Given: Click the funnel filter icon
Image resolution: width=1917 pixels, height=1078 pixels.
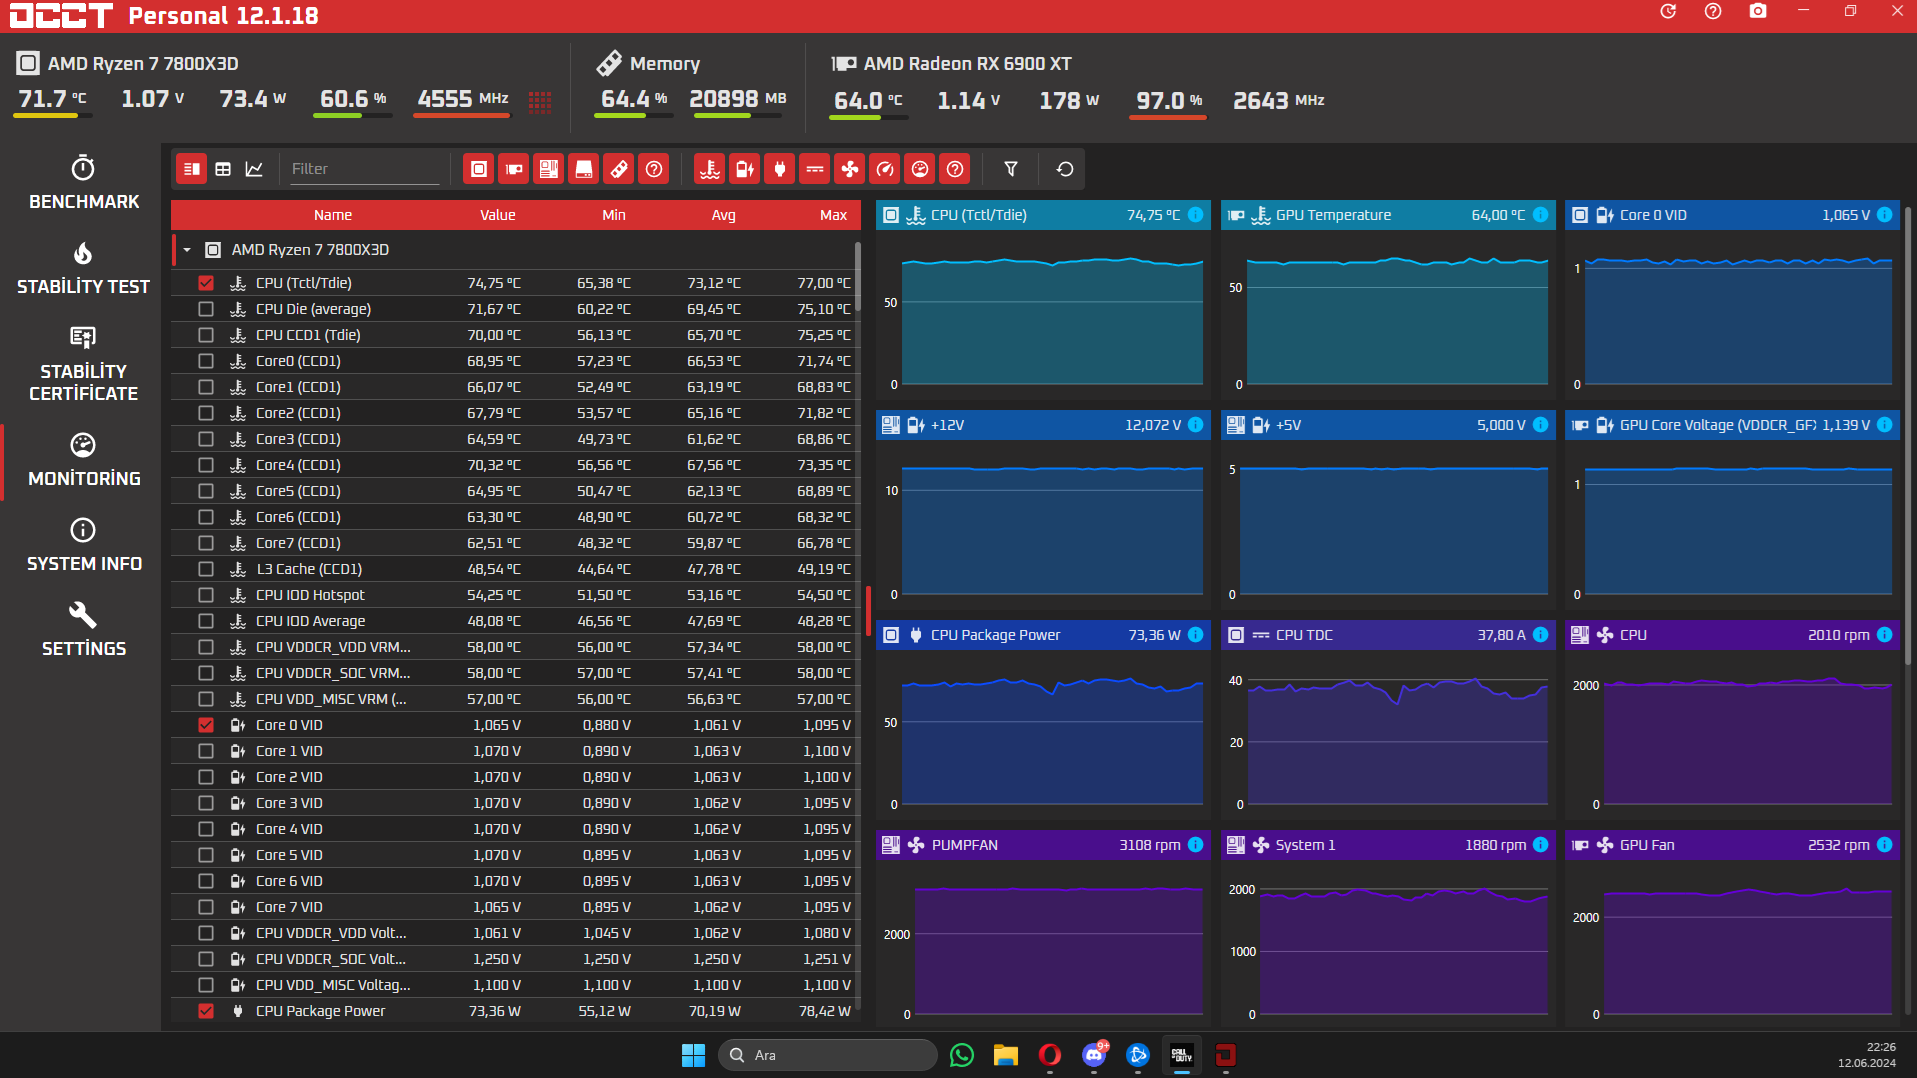Looking at the screenshot, I should (x=1011, y=169).
